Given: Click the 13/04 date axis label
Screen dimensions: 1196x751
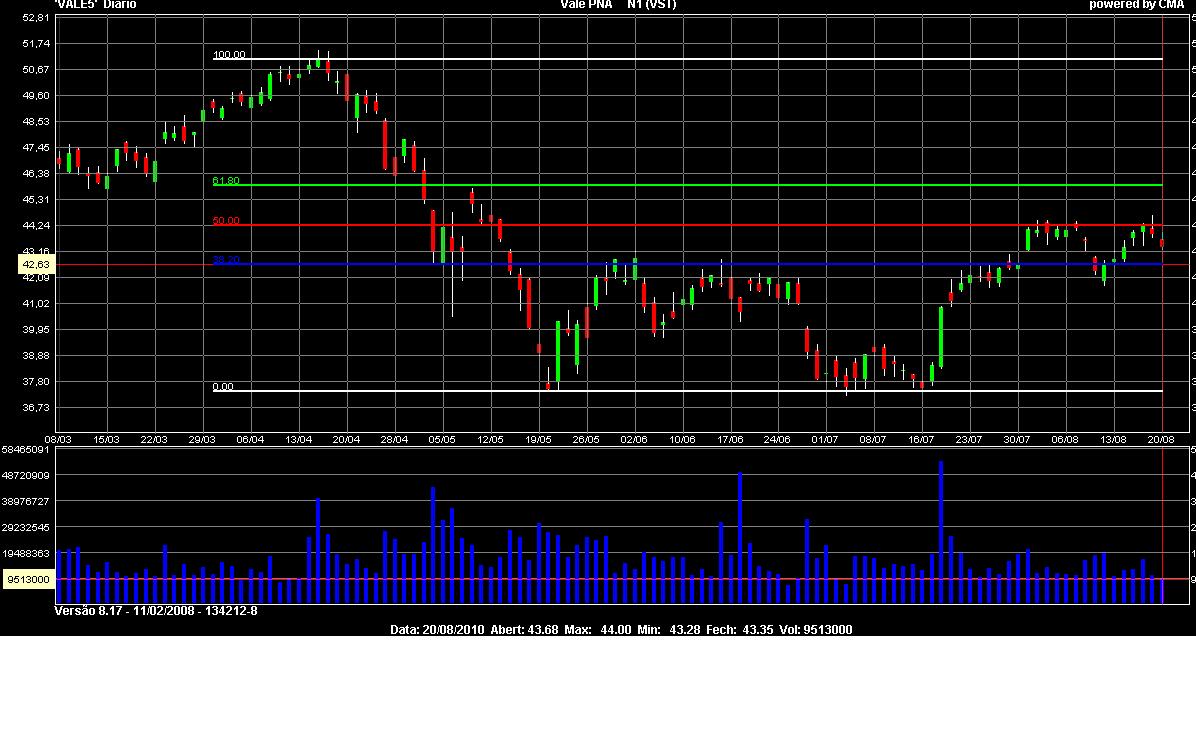Looking at the screenshot, I should tap(298, 439).
